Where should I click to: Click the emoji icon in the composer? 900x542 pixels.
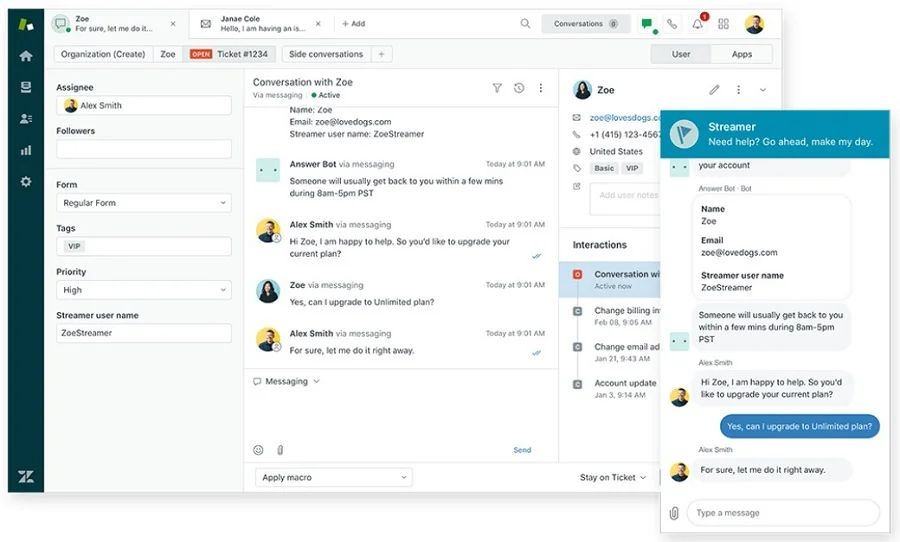[258, 450]
